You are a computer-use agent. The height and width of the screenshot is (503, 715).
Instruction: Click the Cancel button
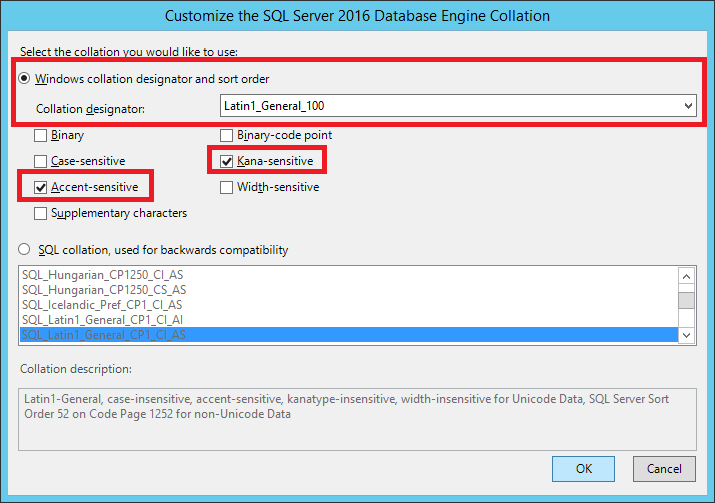(664, 468)
